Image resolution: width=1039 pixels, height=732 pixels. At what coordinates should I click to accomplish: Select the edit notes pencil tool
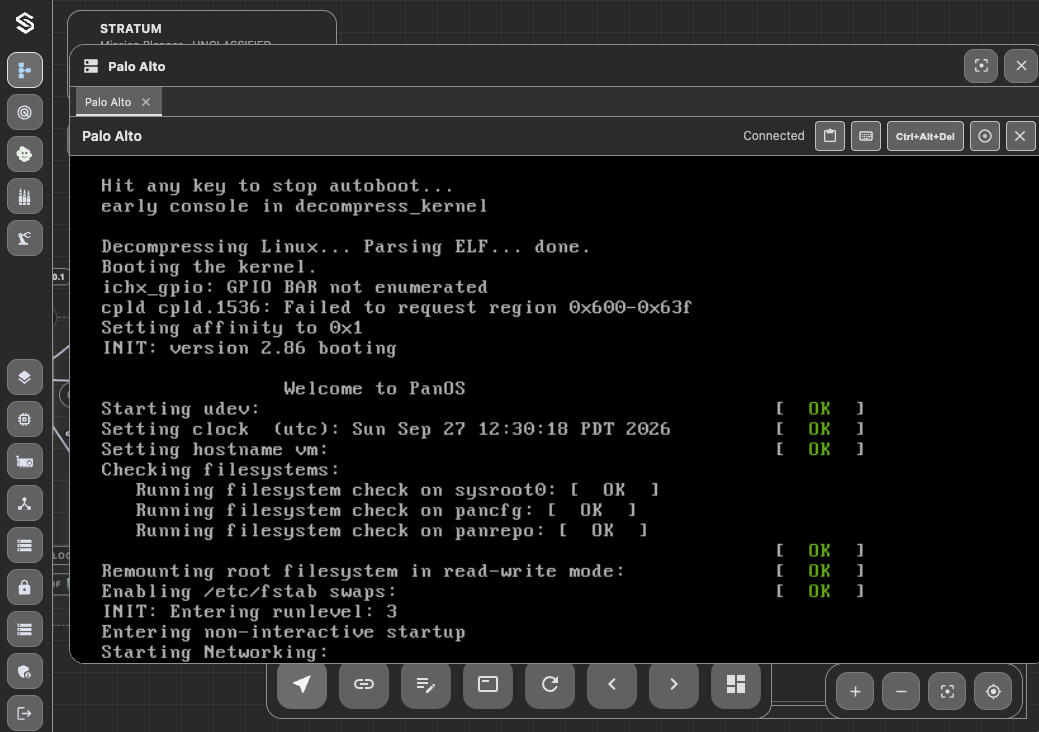[425, 684]
